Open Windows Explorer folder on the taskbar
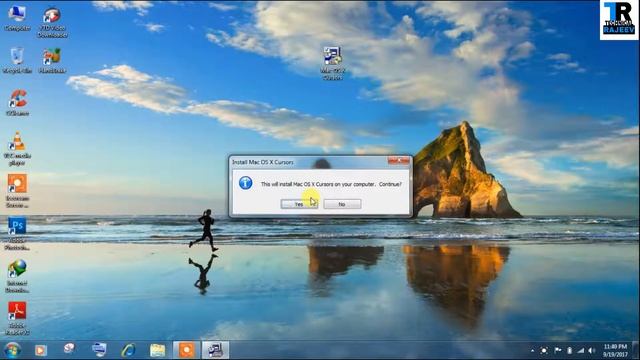This screenshot has width=640, height=360. (157, 350)
